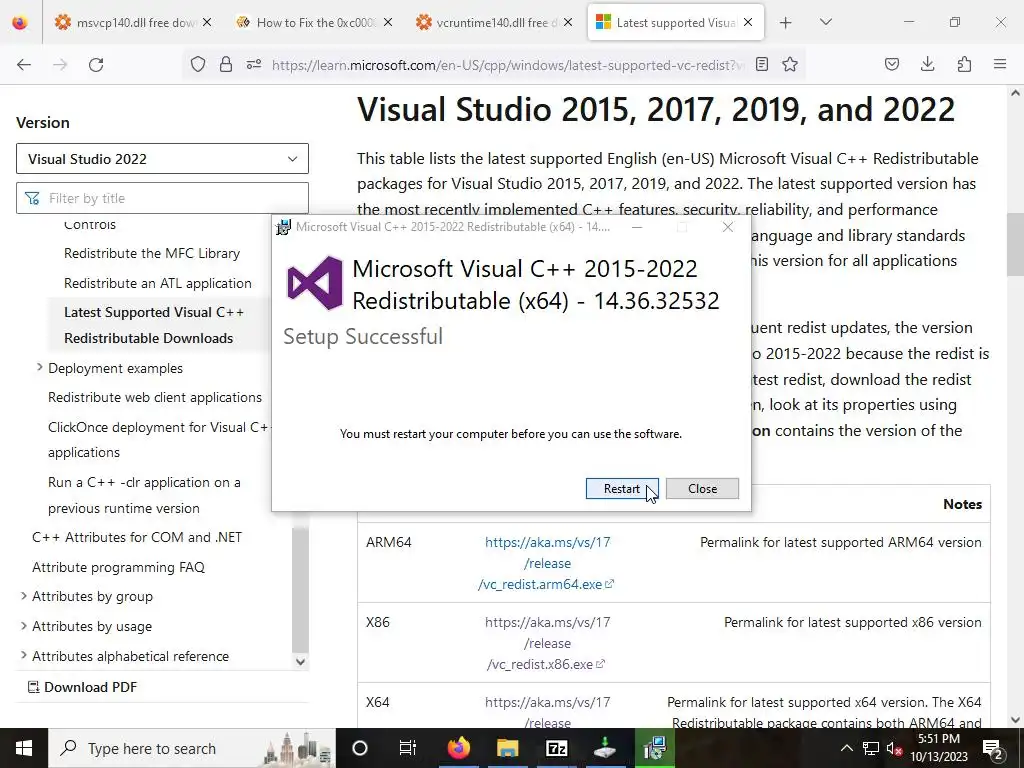This screenshot has width=1024, height=768.
Task: Click the page scrollbar up arrow
Action: tap(1016, 93)
